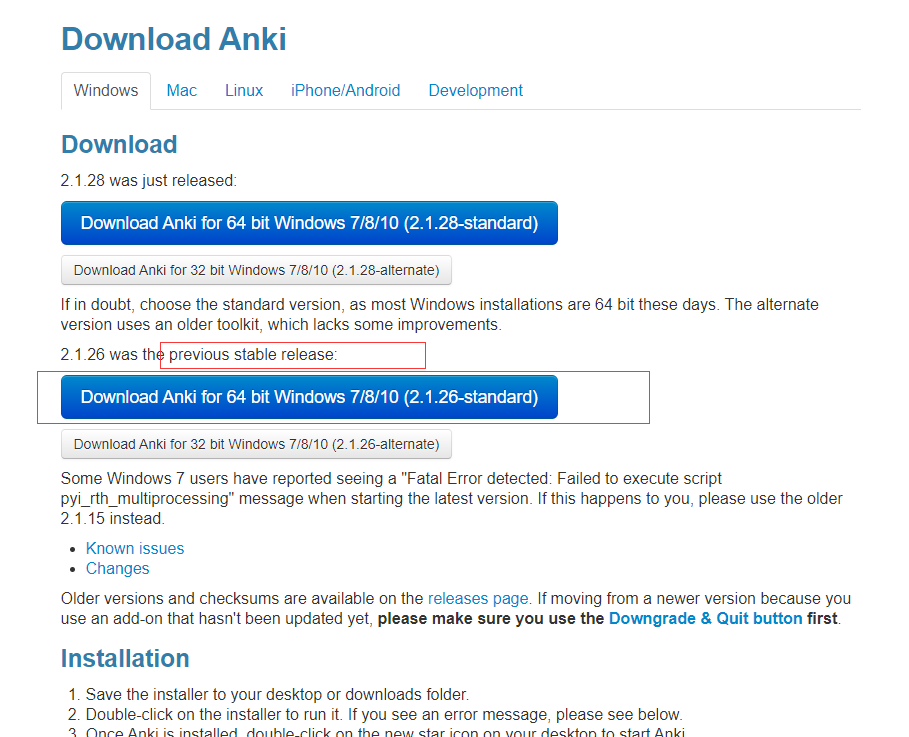The width and height of the screenshot is (909, 737).
Task: Open the Known issues link
Action: [134, 549]
